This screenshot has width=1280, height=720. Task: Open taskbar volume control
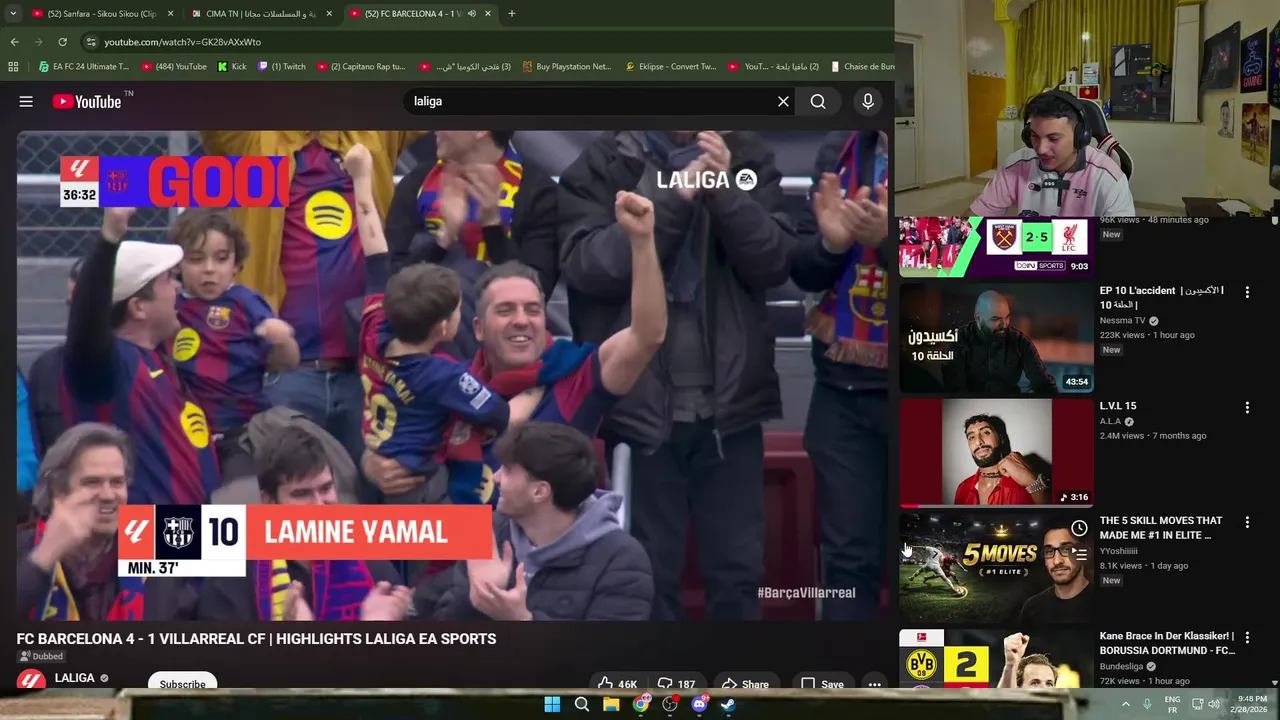tap(1214, 704)
